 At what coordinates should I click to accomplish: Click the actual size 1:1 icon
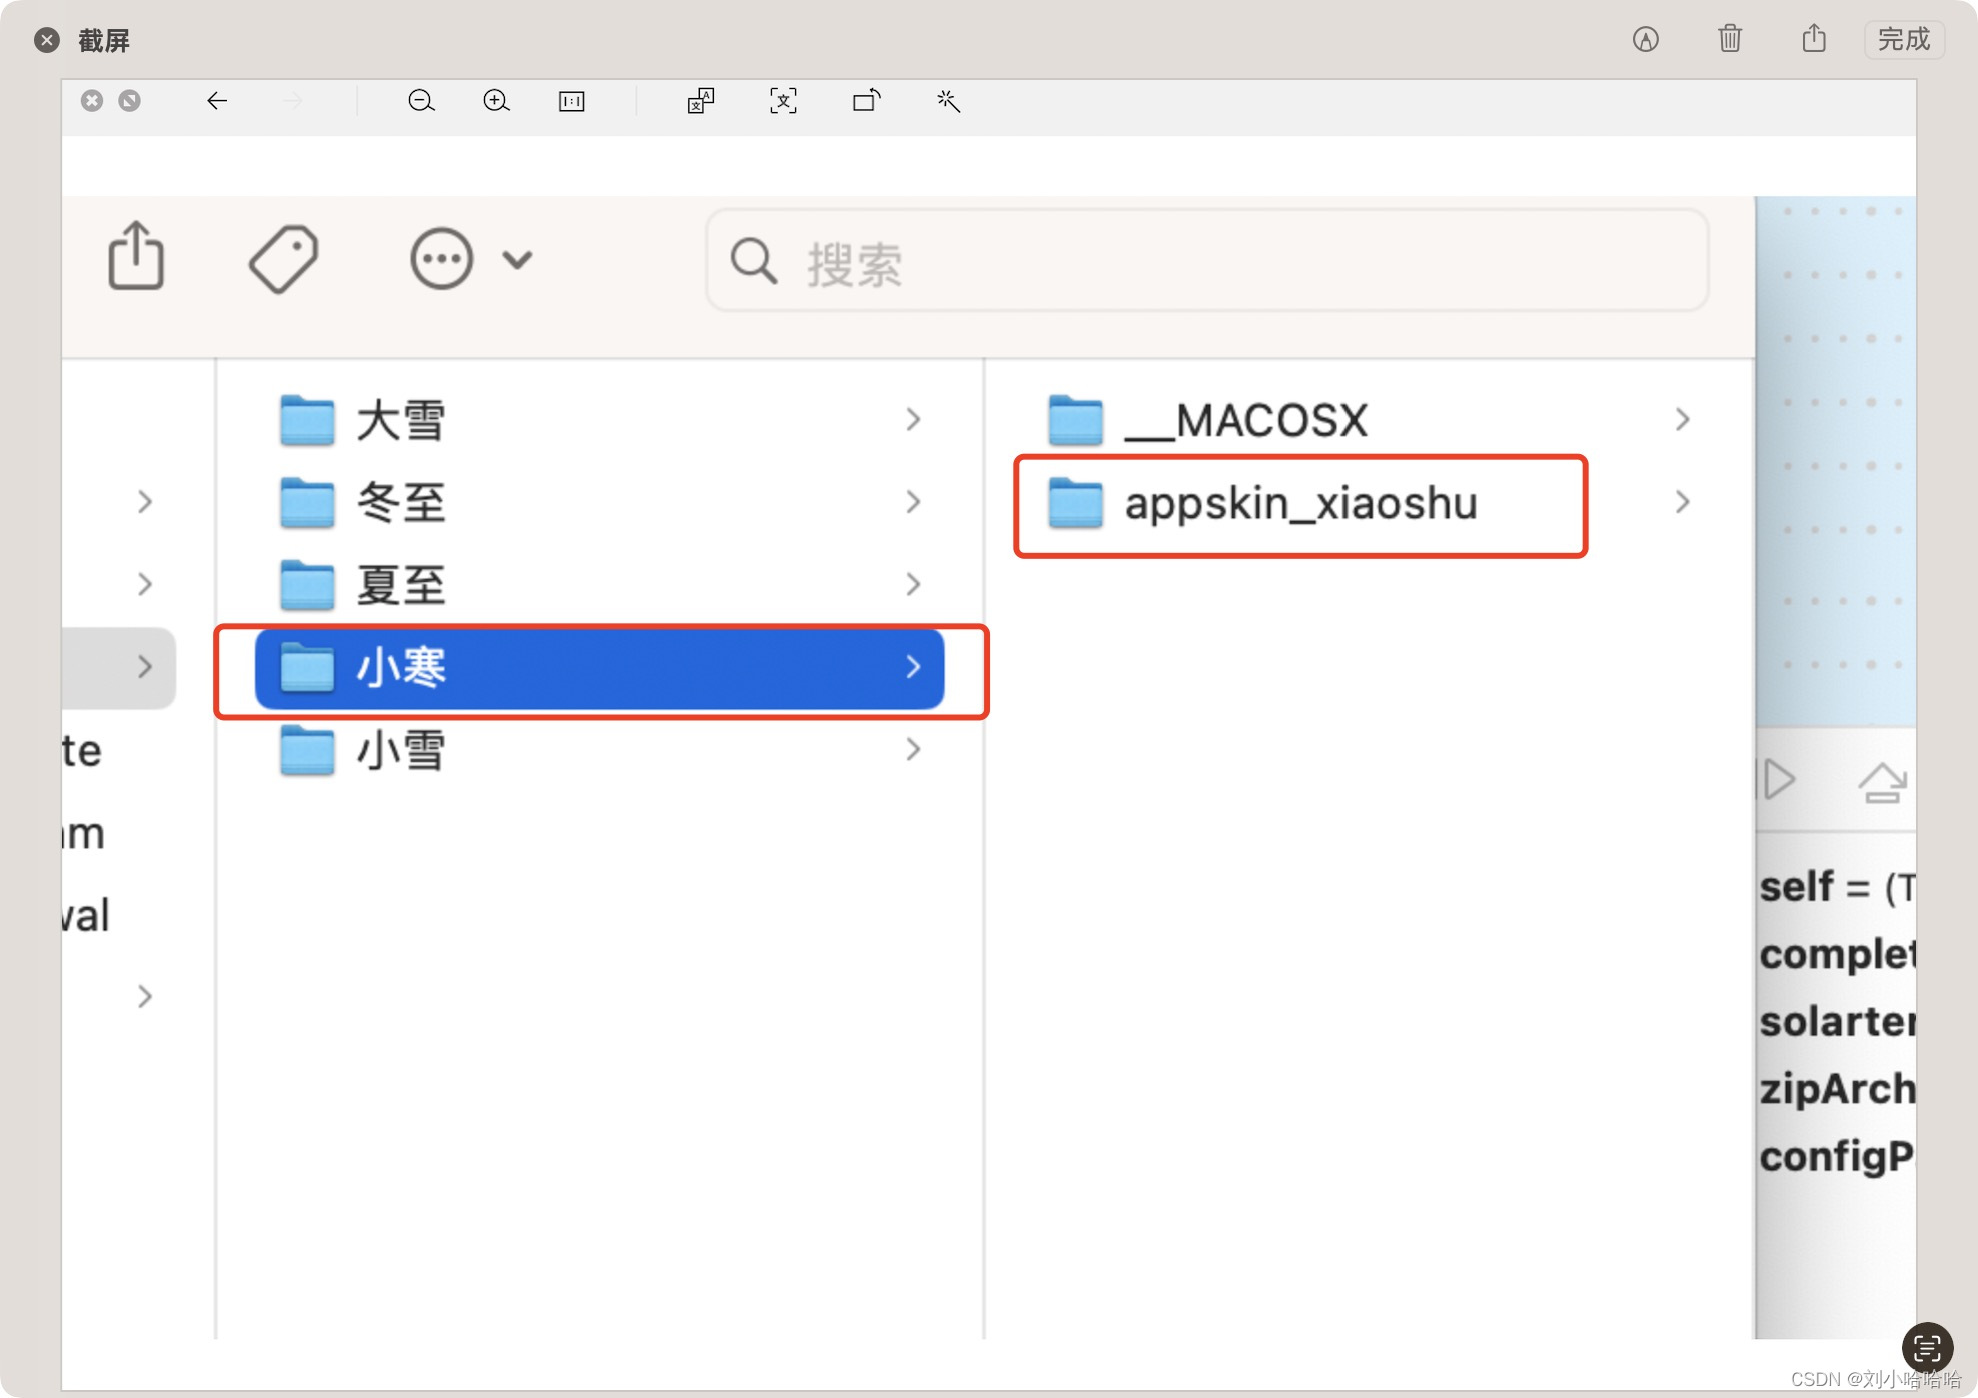click(x=572, y=101)
